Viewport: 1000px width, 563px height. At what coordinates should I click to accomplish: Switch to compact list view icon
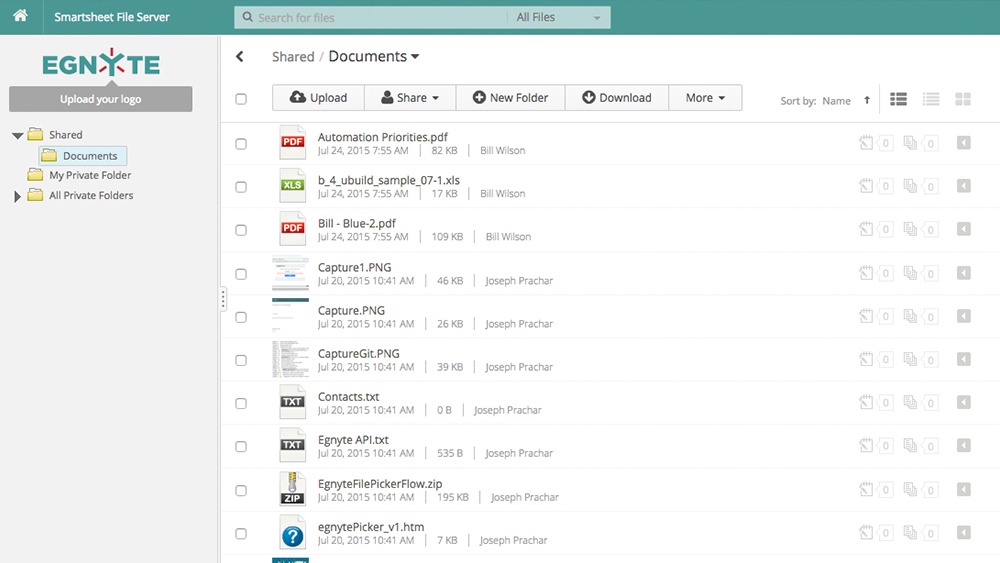coord(931,99)
